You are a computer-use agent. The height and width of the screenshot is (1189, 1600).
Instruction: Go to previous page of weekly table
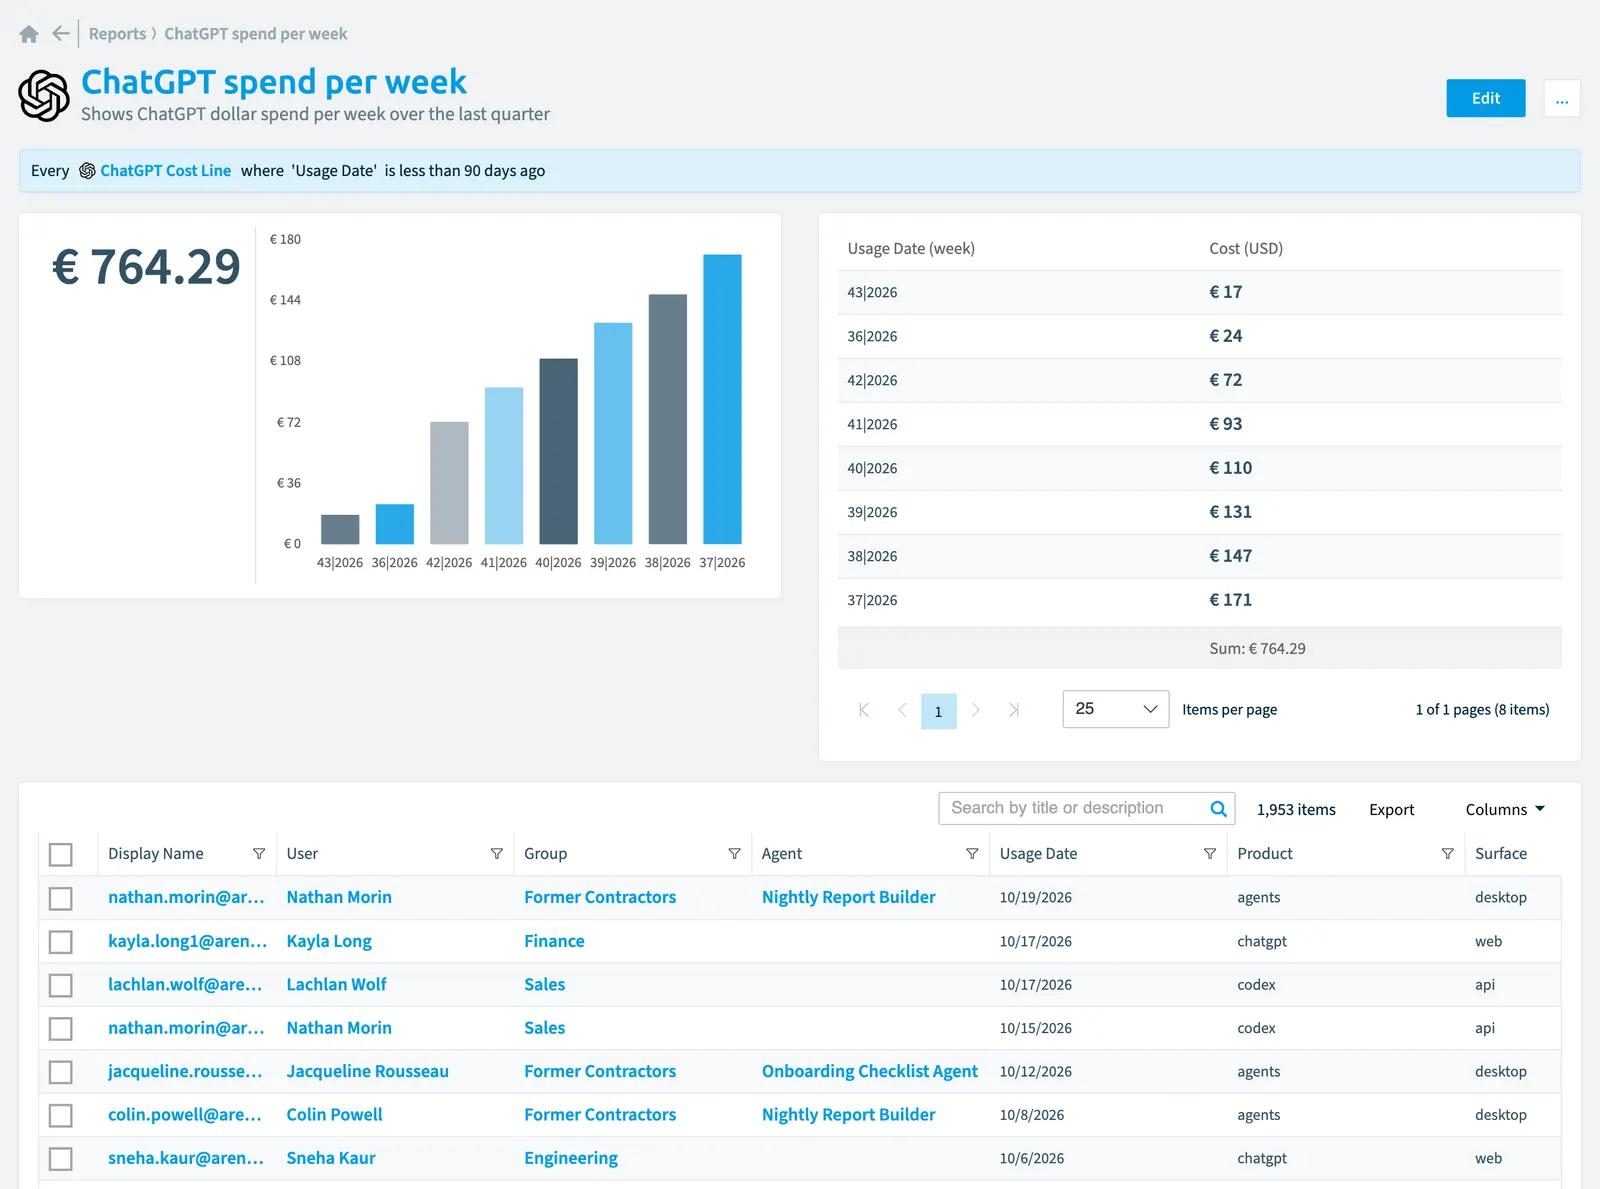coord(902,710)
